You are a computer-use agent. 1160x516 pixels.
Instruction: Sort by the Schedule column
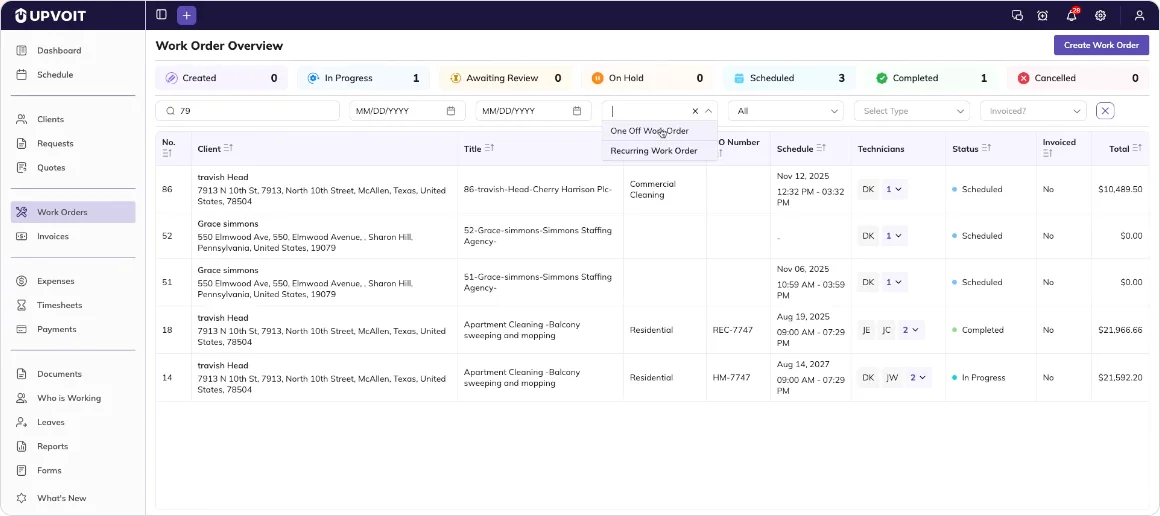[x=821, y=149]
